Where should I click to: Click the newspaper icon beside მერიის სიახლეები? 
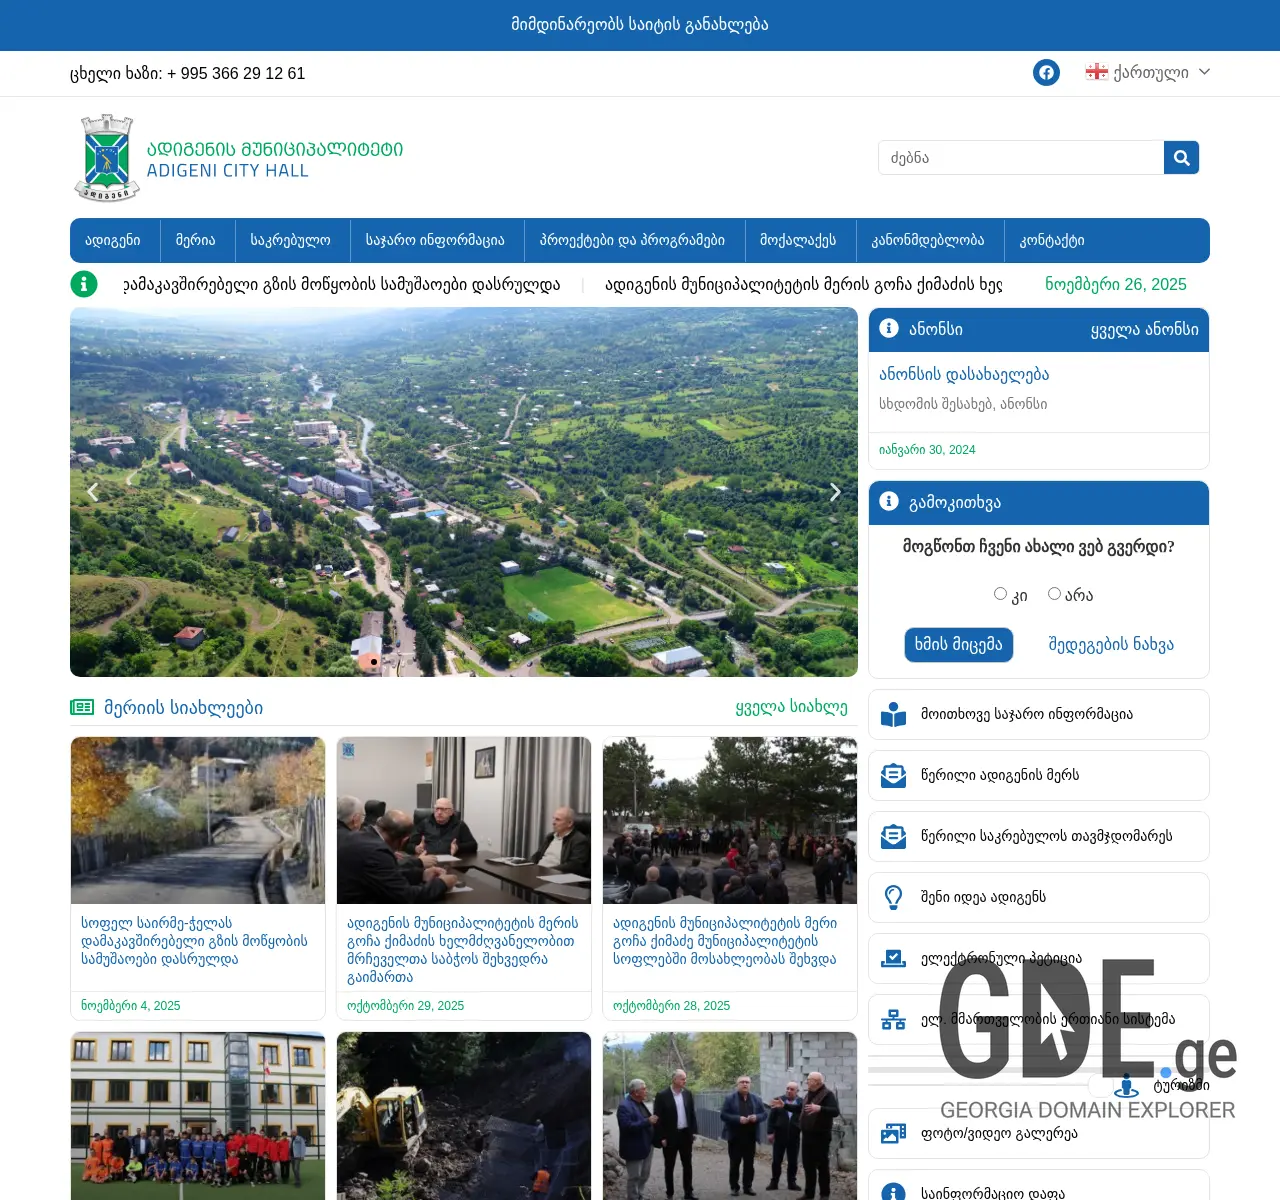81,706
